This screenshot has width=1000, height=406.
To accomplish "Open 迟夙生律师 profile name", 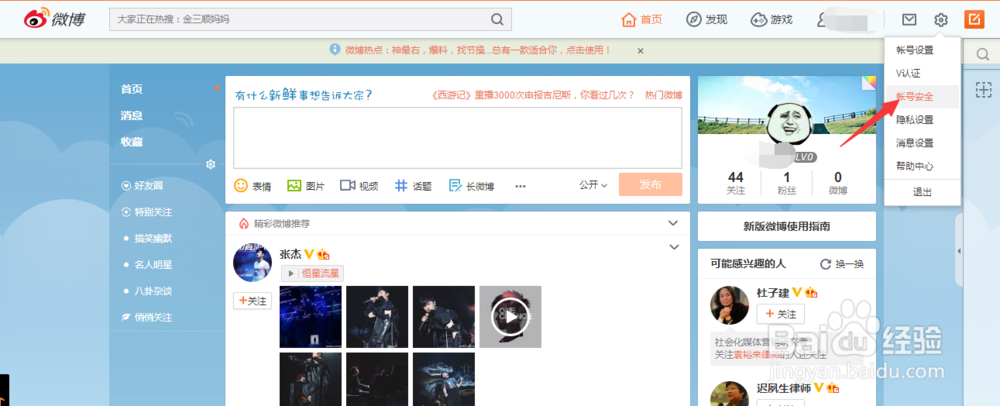I will pyautogui.click(x=784, y=388).
